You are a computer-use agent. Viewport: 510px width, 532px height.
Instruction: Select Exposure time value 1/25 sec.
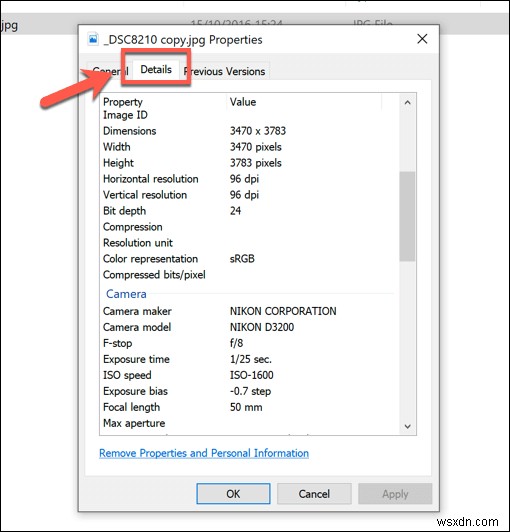pos(251,359)
